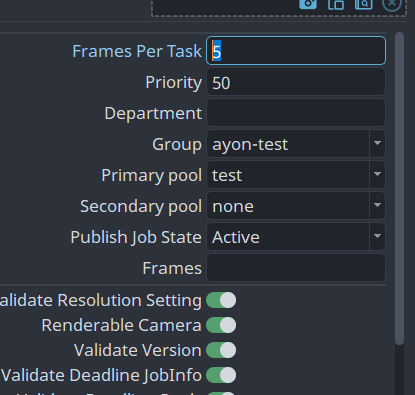
Task: Open the Group dropdown showing ayon-test
Action: point(296,144)
